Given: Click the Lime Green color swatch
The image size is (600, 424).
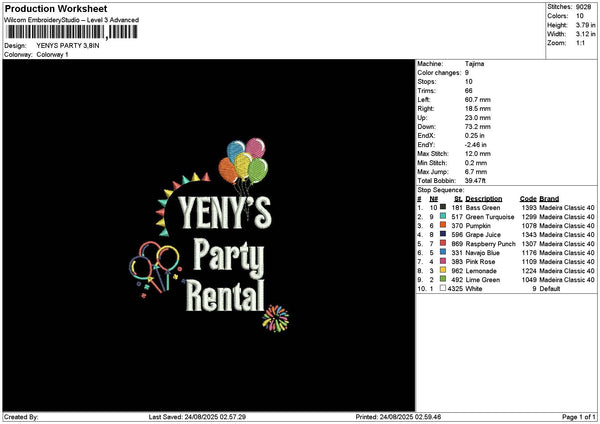Looking at the screenshot, I should pyautogui.click(x=443, y=279).
